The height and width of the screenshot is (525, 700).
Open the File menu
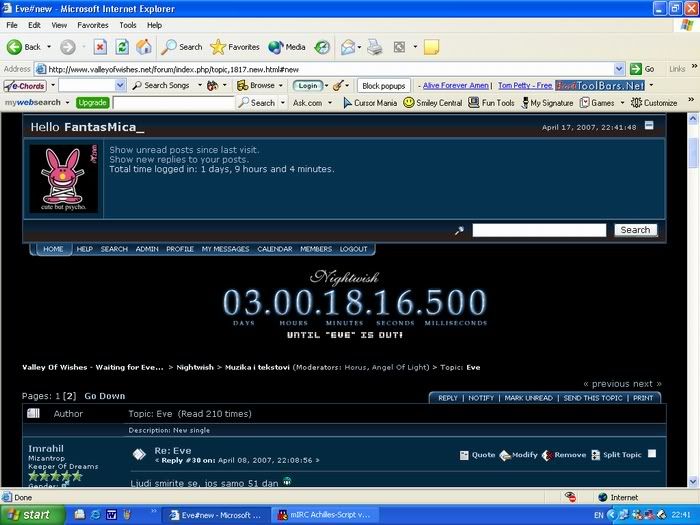[x=12, y=25]
